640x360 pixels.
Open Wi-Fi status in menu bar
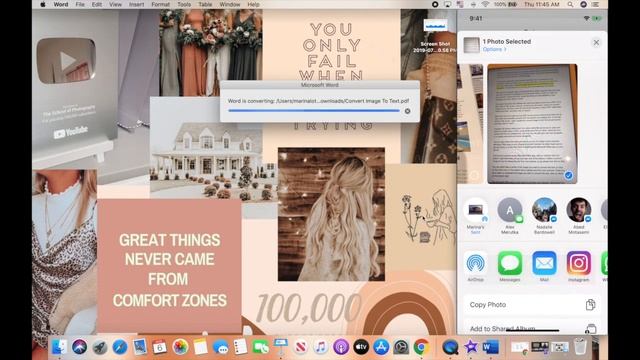pyautogui.click(x=485, y=4)
